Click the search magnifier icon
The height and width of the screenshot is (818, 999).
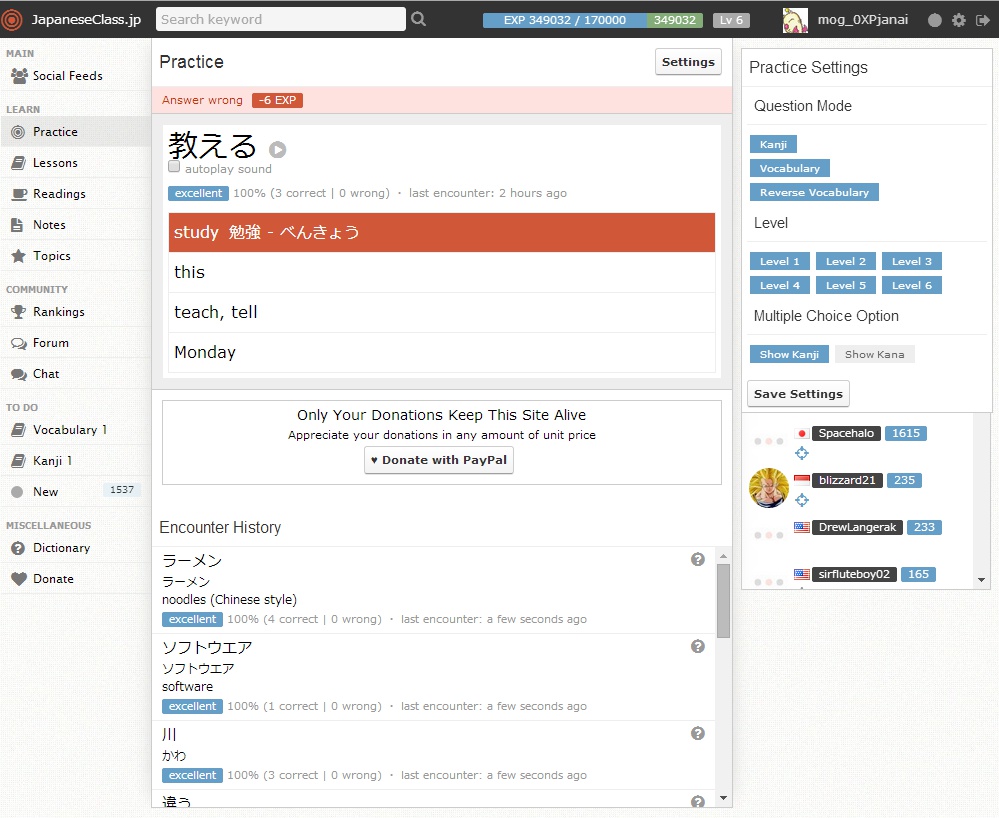[418, 19]
